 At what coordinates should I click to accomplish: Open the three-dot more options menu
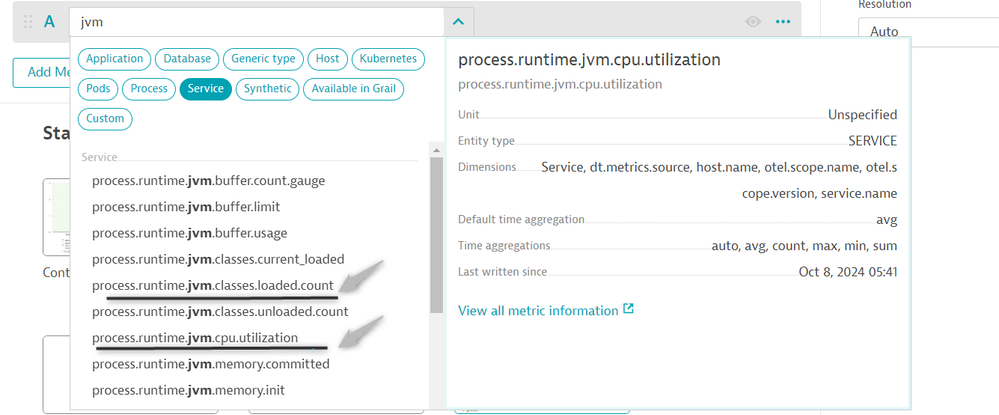click(x=783, y=22)
